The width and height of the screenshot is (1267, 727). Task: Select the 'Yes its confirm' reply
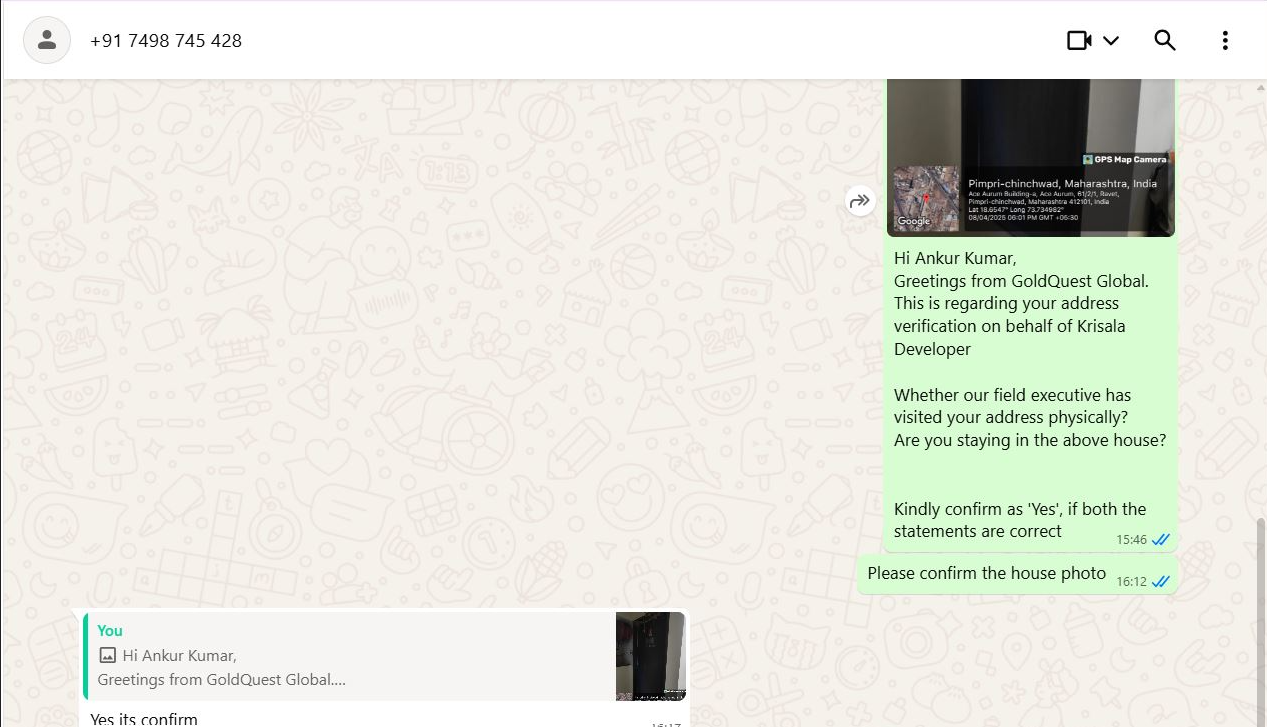pyautogui.click(x=144, y=718)
